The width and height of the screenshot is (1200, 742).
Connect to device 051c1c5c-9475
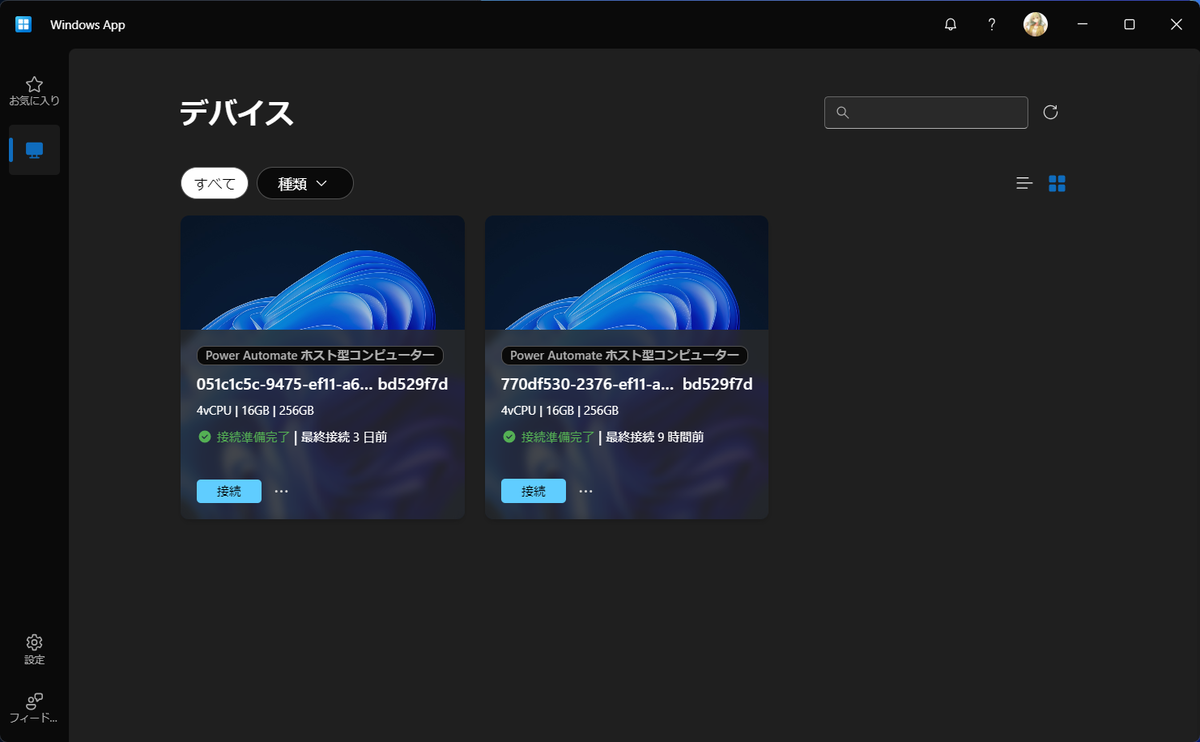(229, 491)
